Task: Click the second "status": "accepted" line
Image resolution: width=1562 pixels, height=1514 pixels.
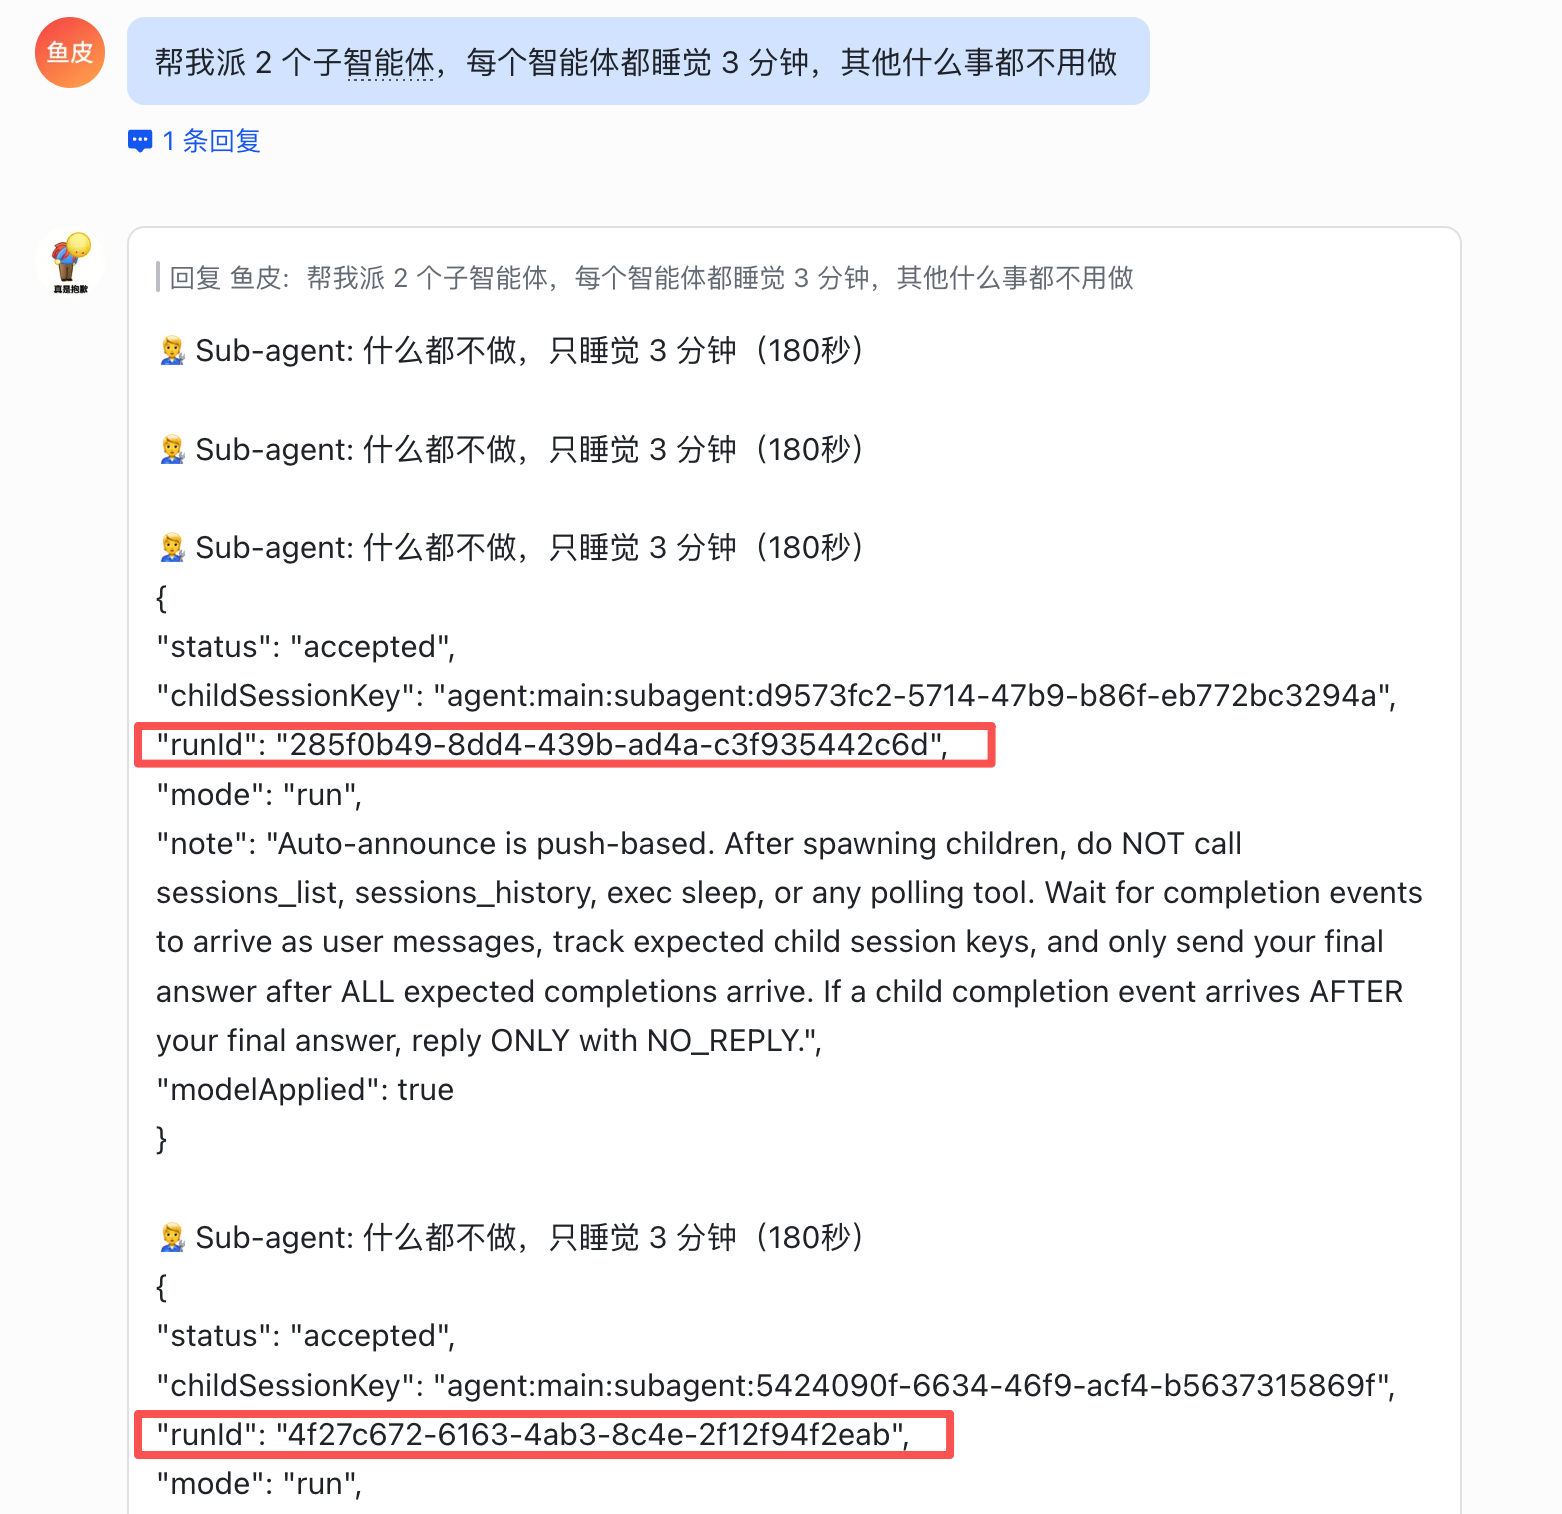Action: tap(306, 1336)
